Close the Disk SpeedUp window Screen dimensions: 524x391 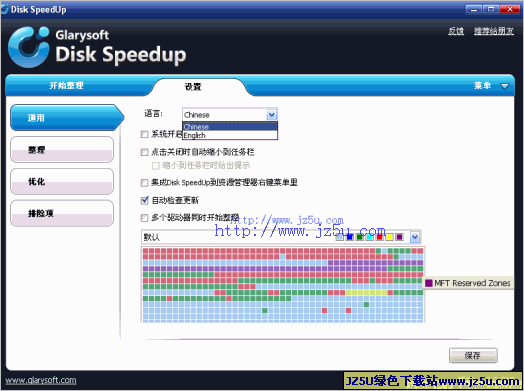tap(510, 9)
